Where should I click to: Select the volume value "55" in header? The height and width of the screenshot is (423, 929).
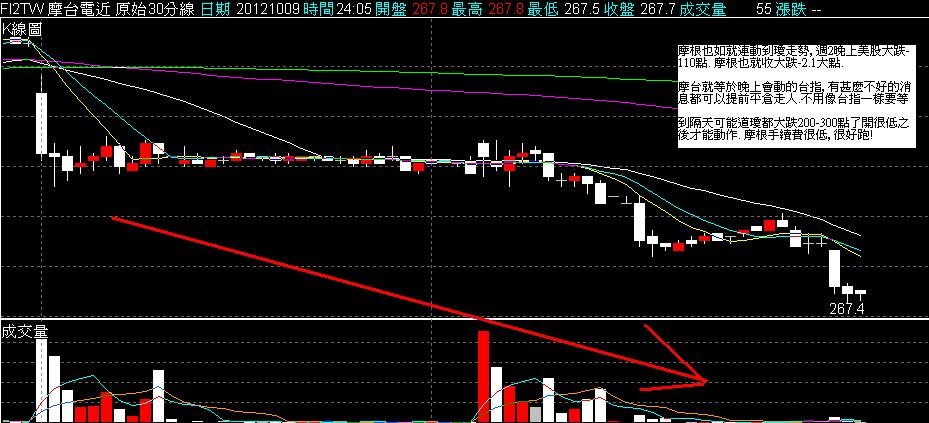coord(763,9)
